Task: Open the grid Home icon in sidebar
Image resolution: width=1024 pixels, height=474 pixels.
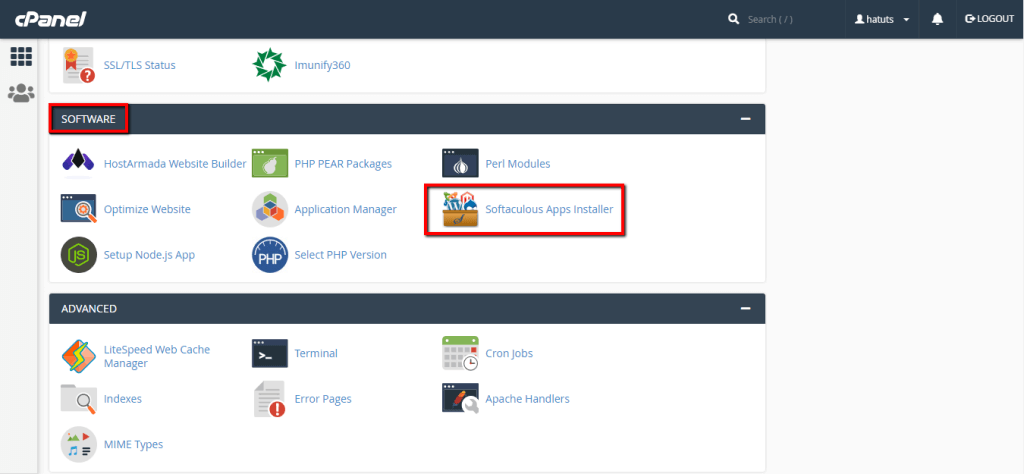Action: 21,57
